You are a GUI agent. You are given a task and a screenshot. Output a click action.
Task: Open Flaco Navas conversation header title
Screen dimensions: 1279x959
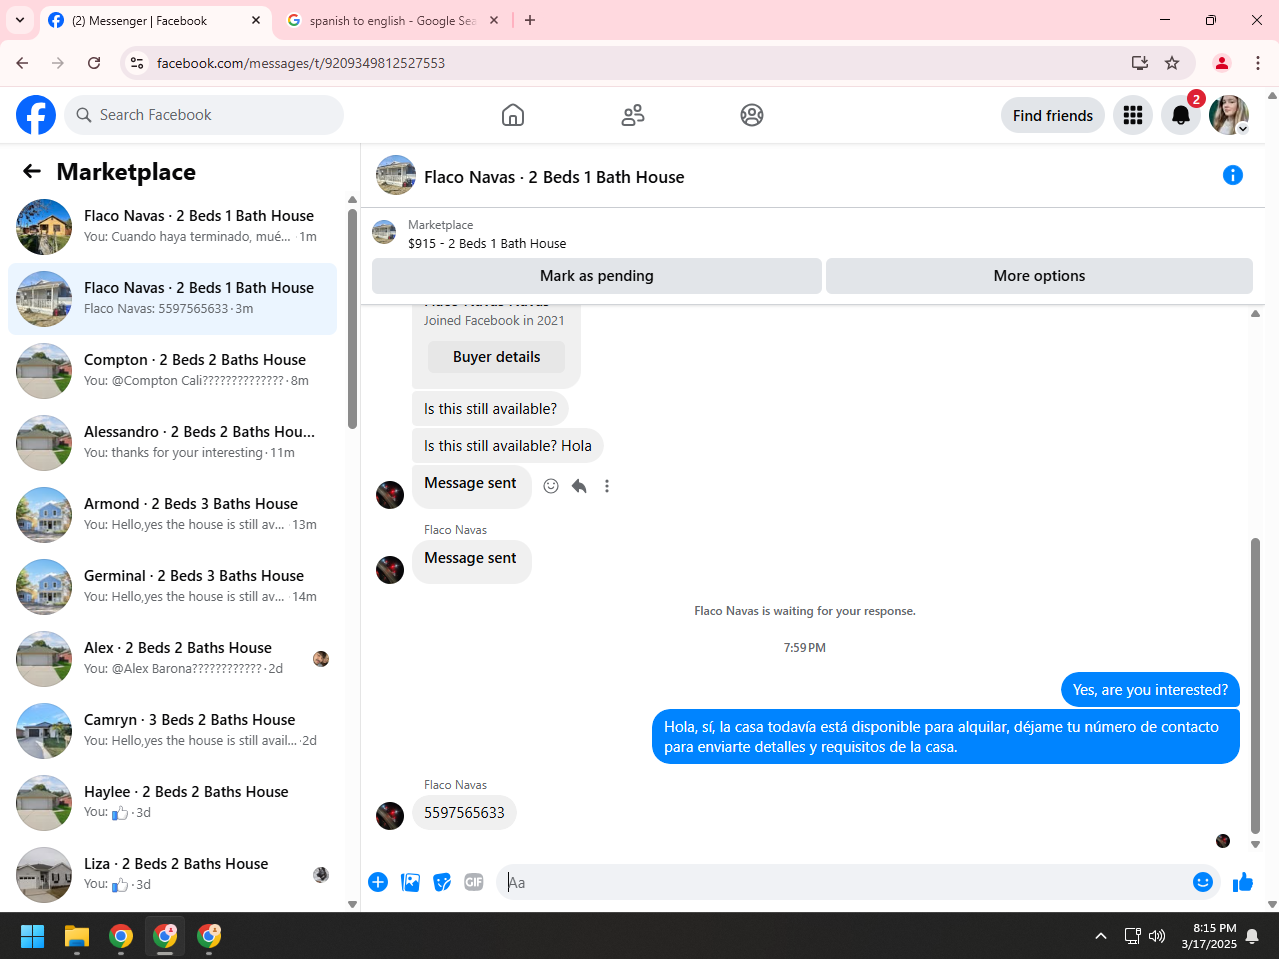pos(554,177)
